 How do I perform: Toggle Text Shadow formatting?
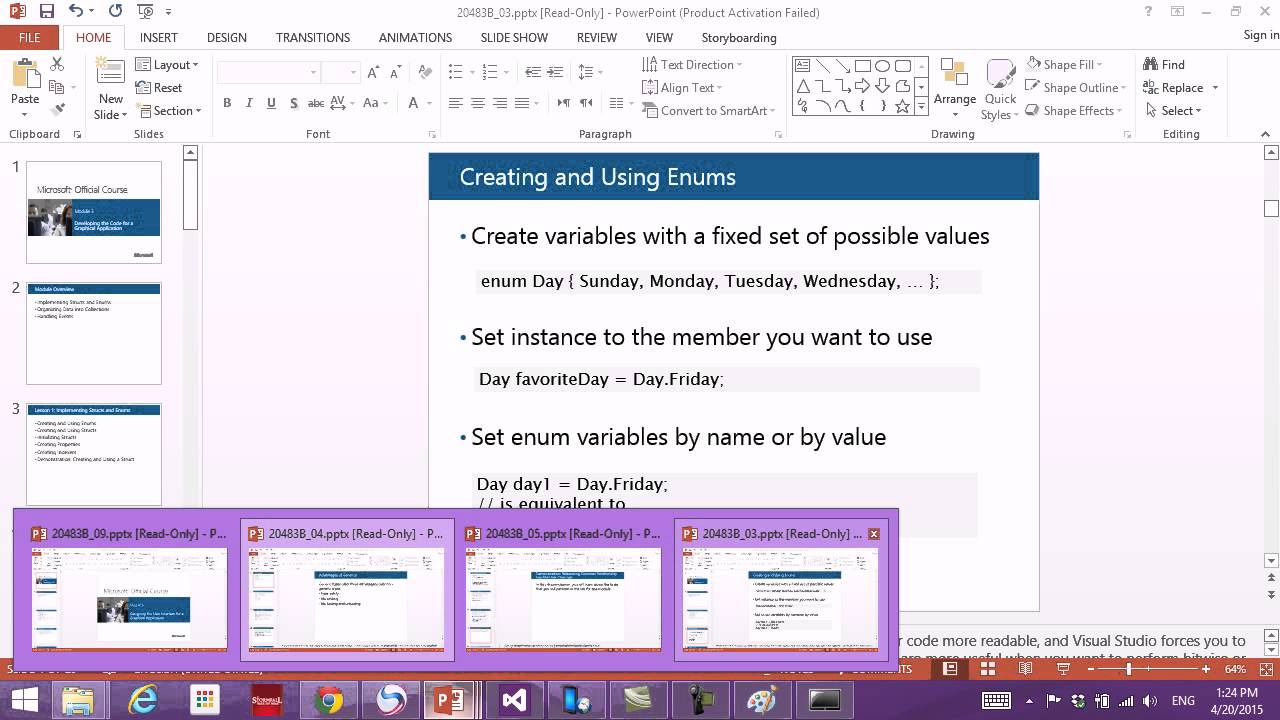click(x=293, y=103)
